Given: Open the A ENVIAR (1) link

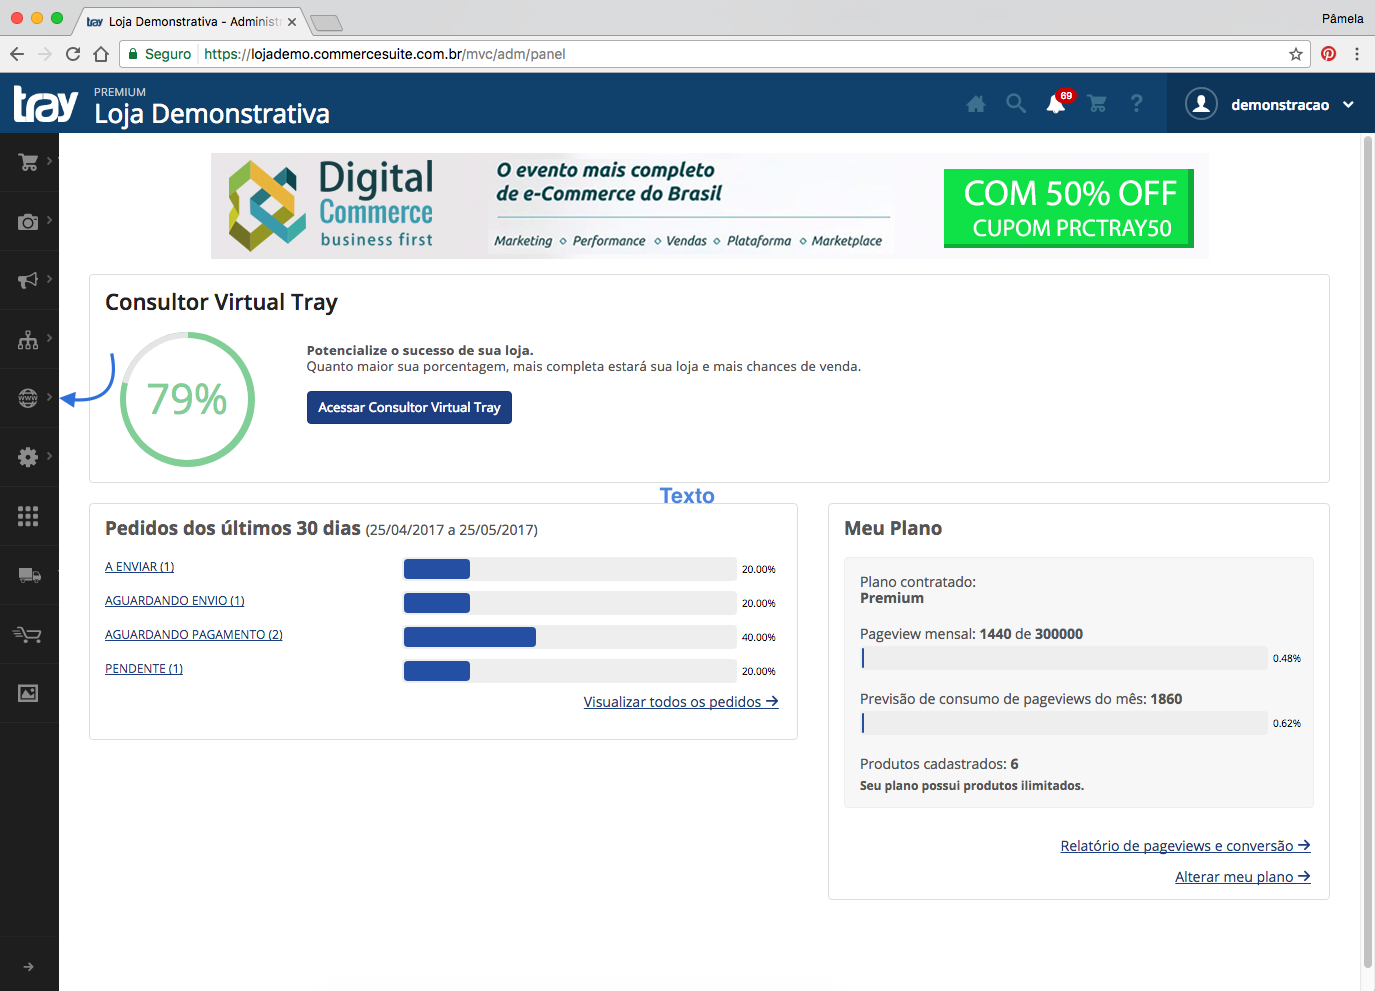Looking at the screenshot, I should (x=140, y=567).
